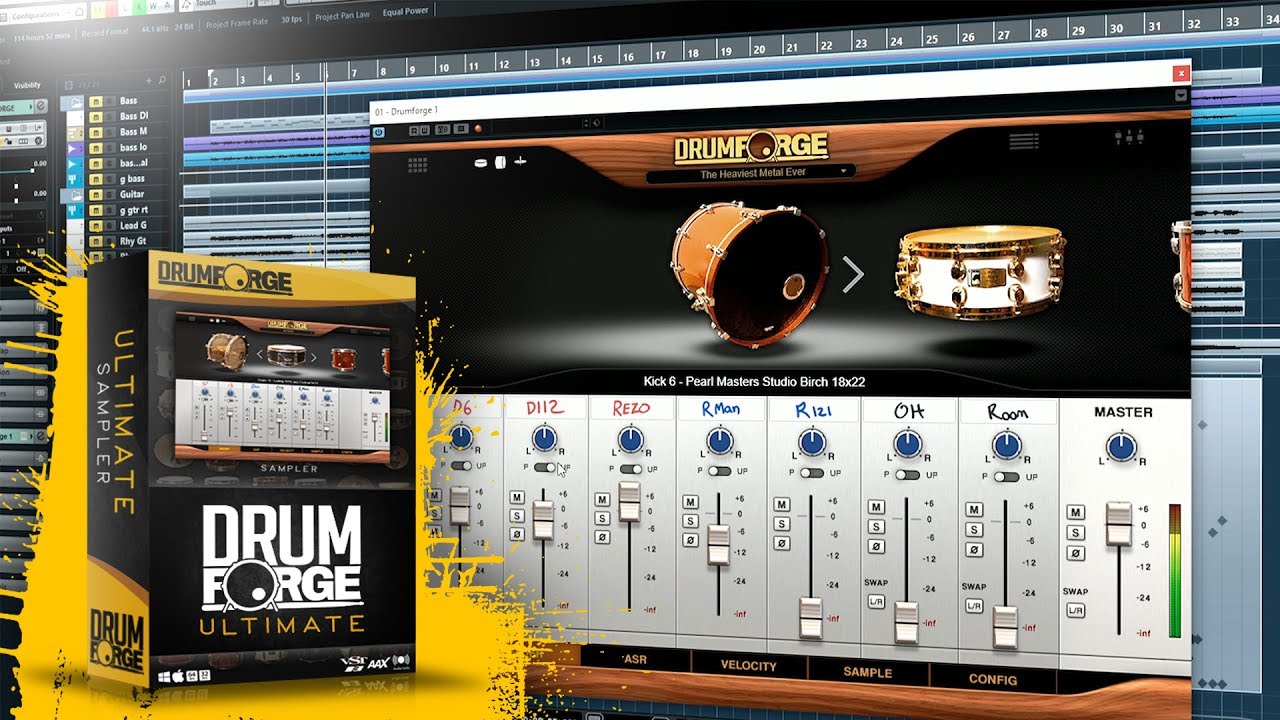The height and width of the screenshot is (720, 1280).
Task: Toggle the P/UP switch on OH channel
Action: pyautogui.click(x=907, y=474)
